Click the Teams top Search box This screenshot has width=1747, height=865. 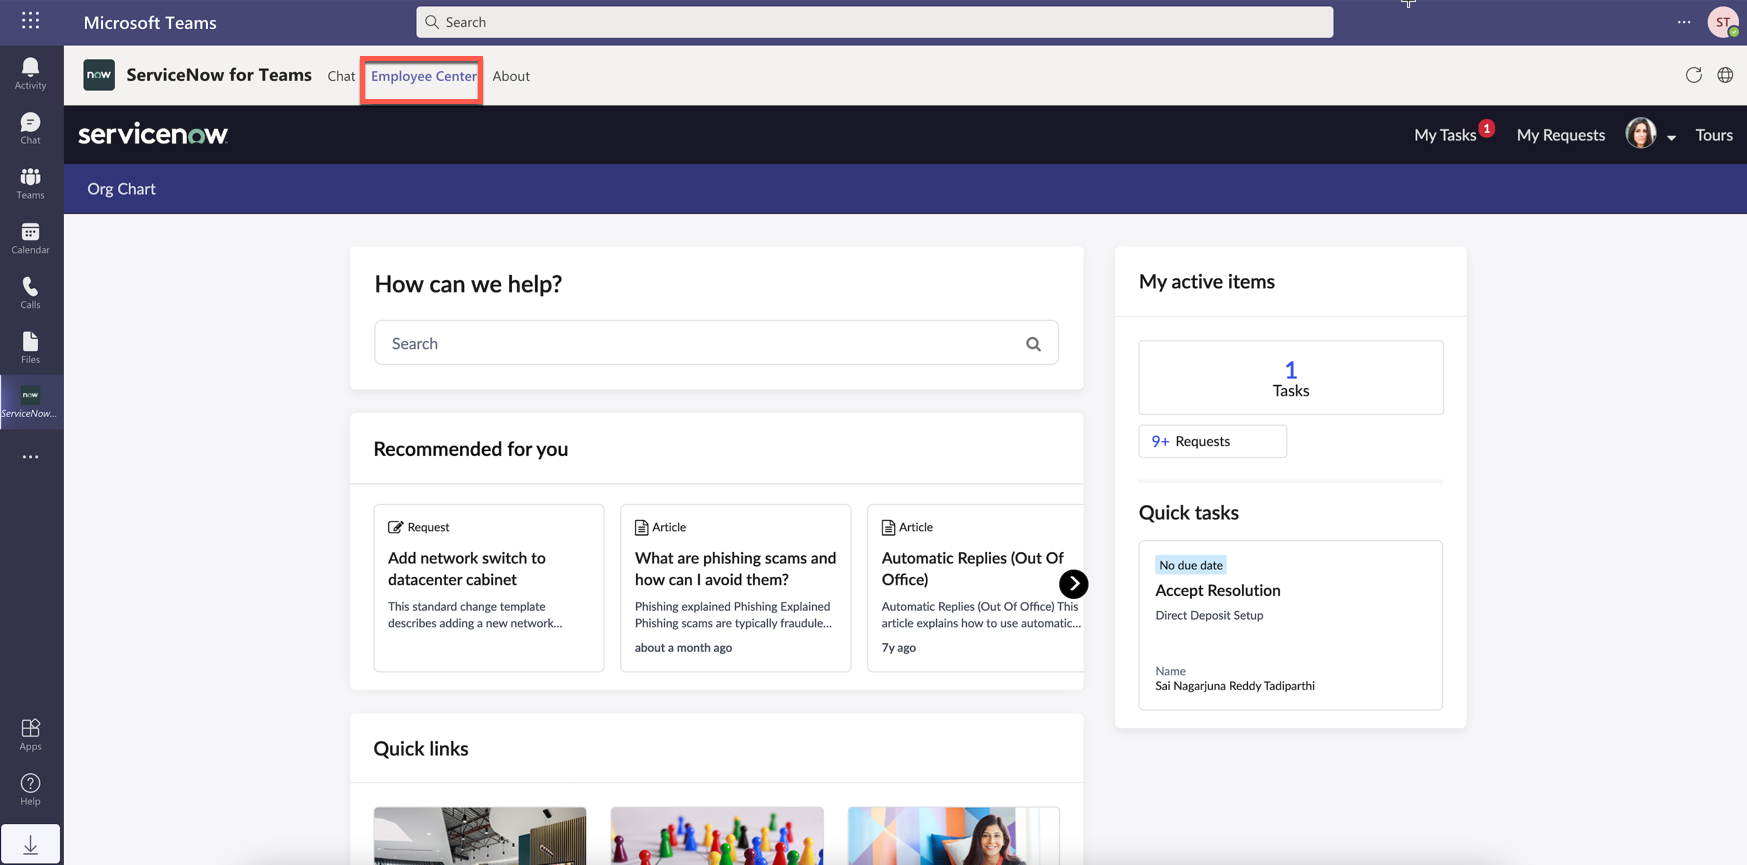(874, 22)
